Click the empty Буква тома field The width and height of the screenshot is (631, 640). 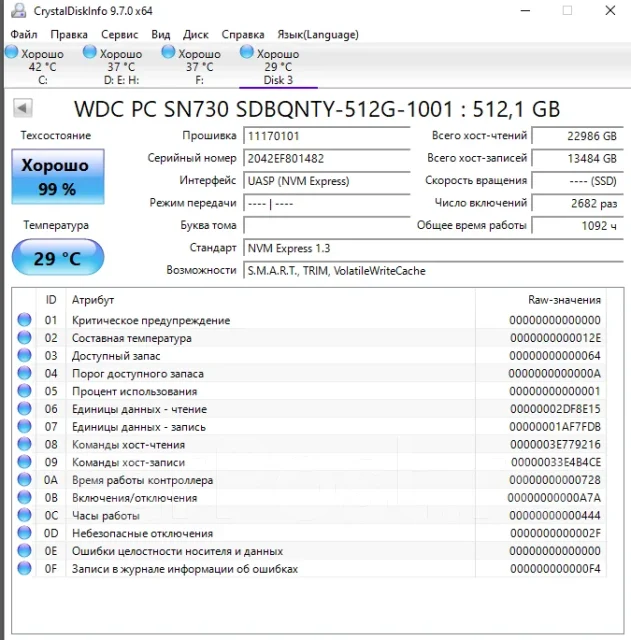coord(327,226)
